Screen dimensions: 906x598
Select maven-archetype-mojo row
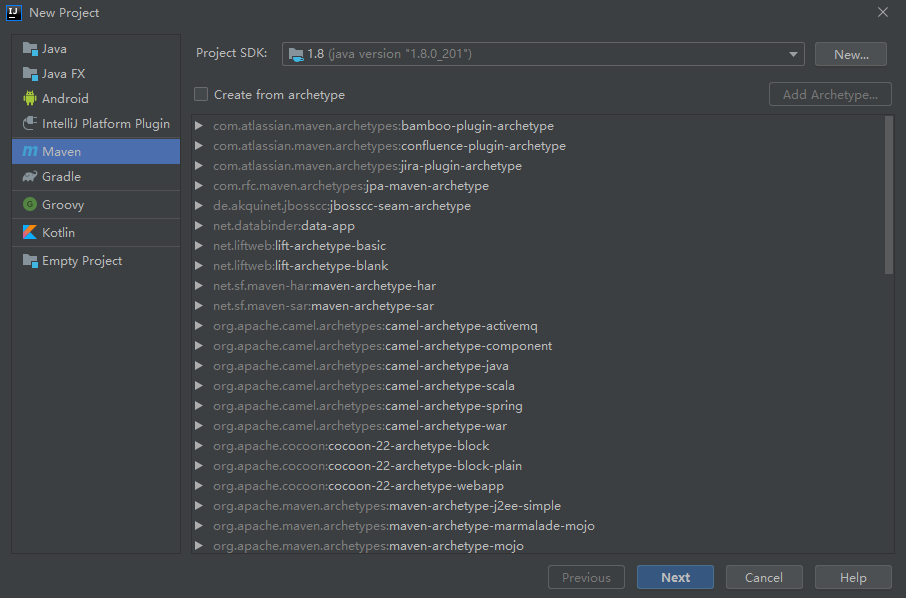coord(538,545)
